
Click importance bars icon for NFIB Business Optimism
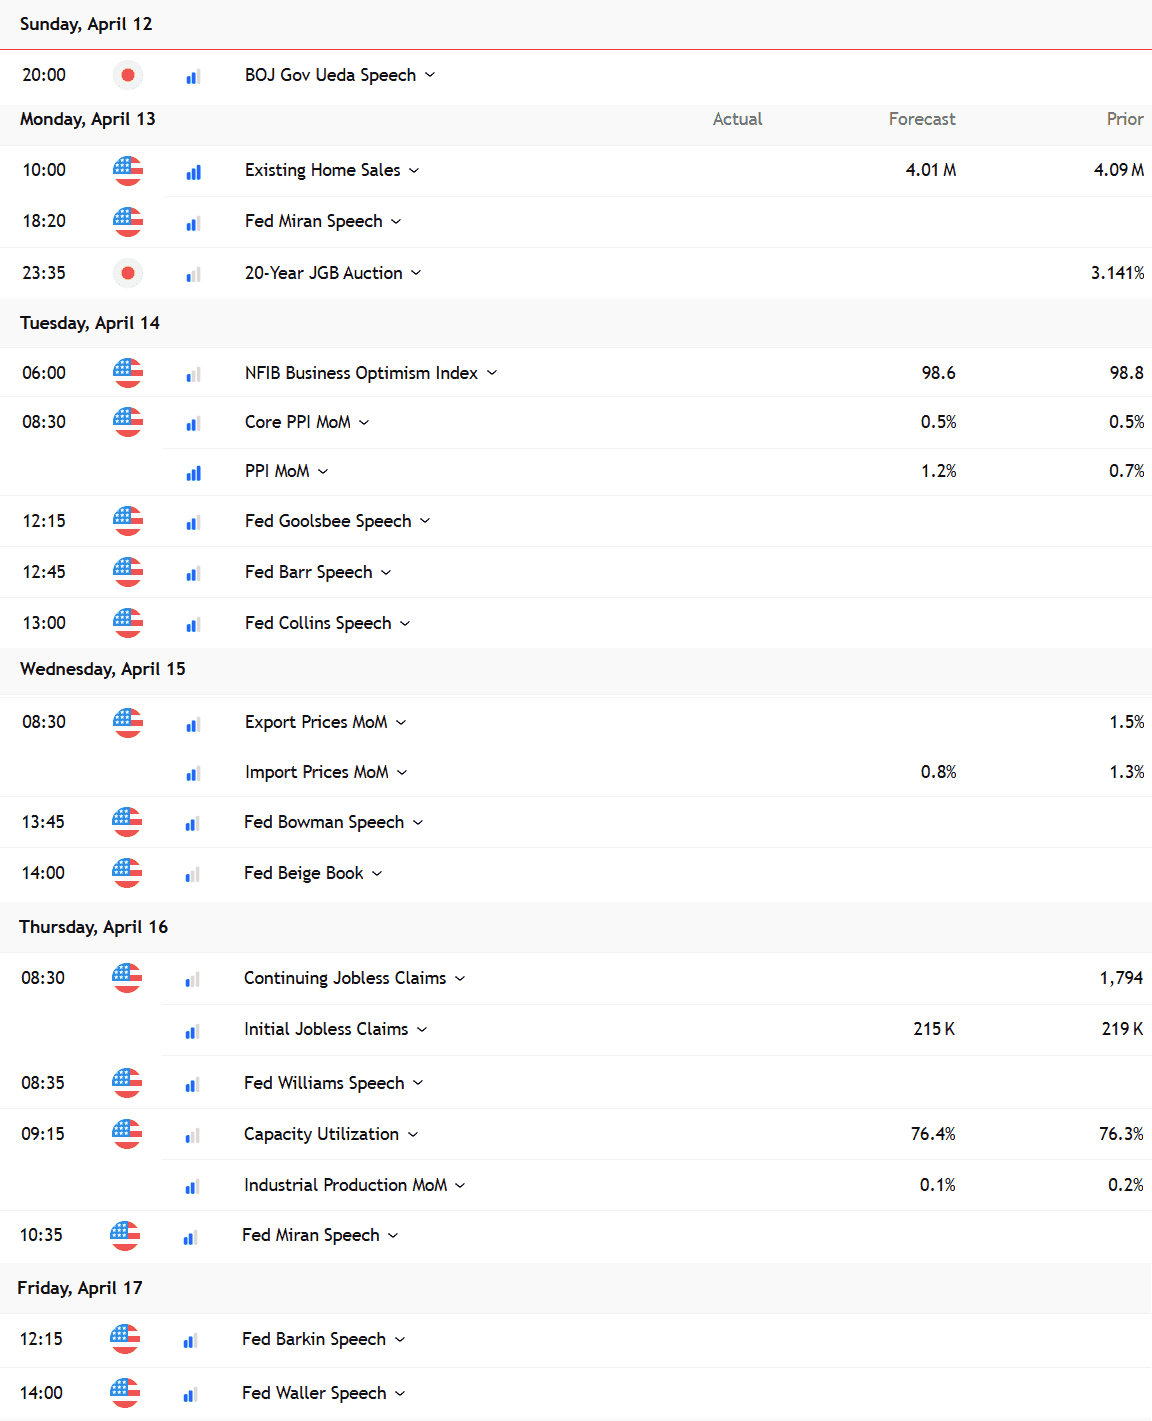pos(193,374)
